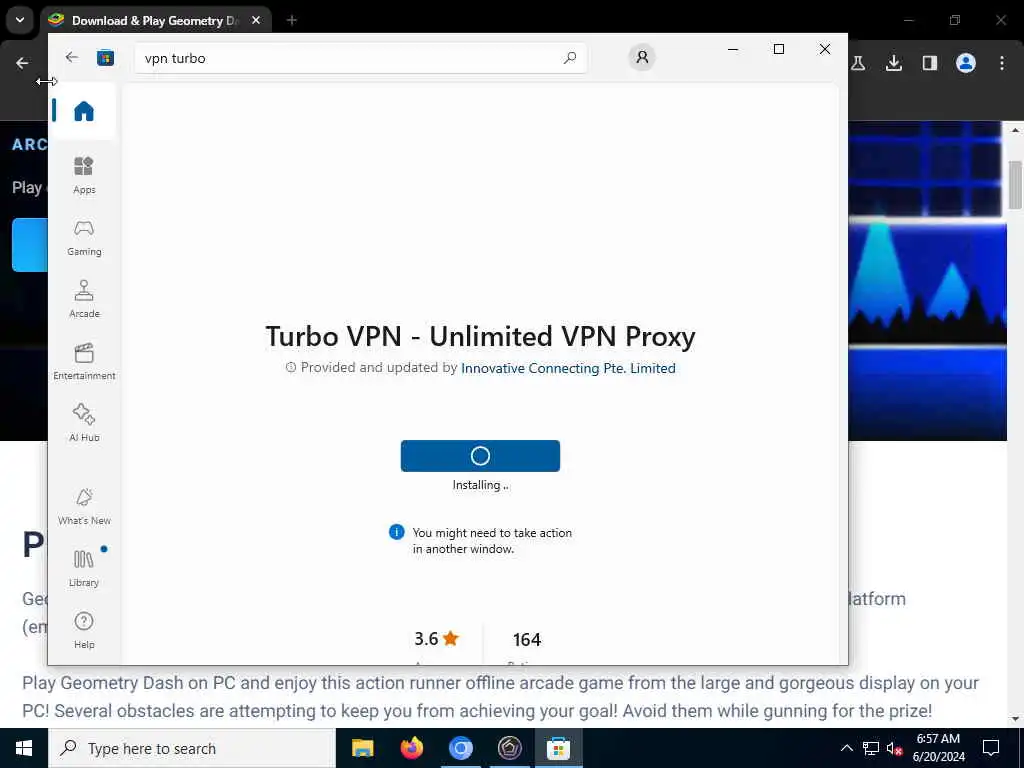This screenshot has height=768, width=1024.
Task: Click Chrome's back arrow behind the Store
Action: pos(22,63)
